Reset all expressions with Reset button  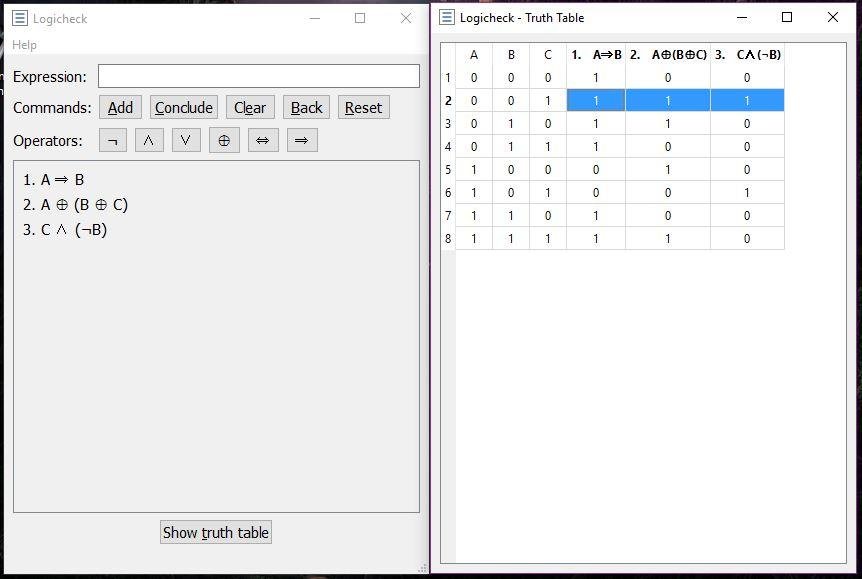coord(363,108)
